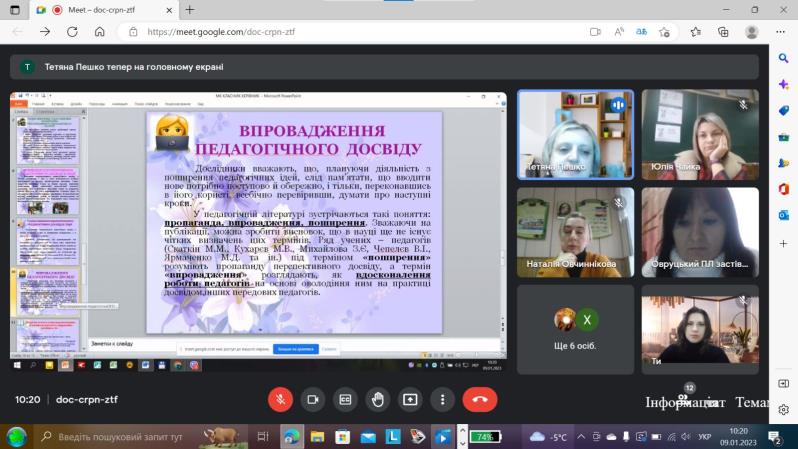Open the participants panel showing 12 people

tap(684, 400)
